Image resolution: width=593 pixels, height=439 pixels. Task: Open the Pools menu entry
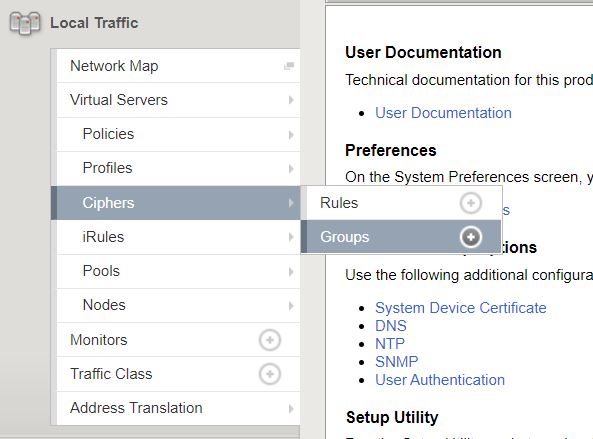point(178,271)
